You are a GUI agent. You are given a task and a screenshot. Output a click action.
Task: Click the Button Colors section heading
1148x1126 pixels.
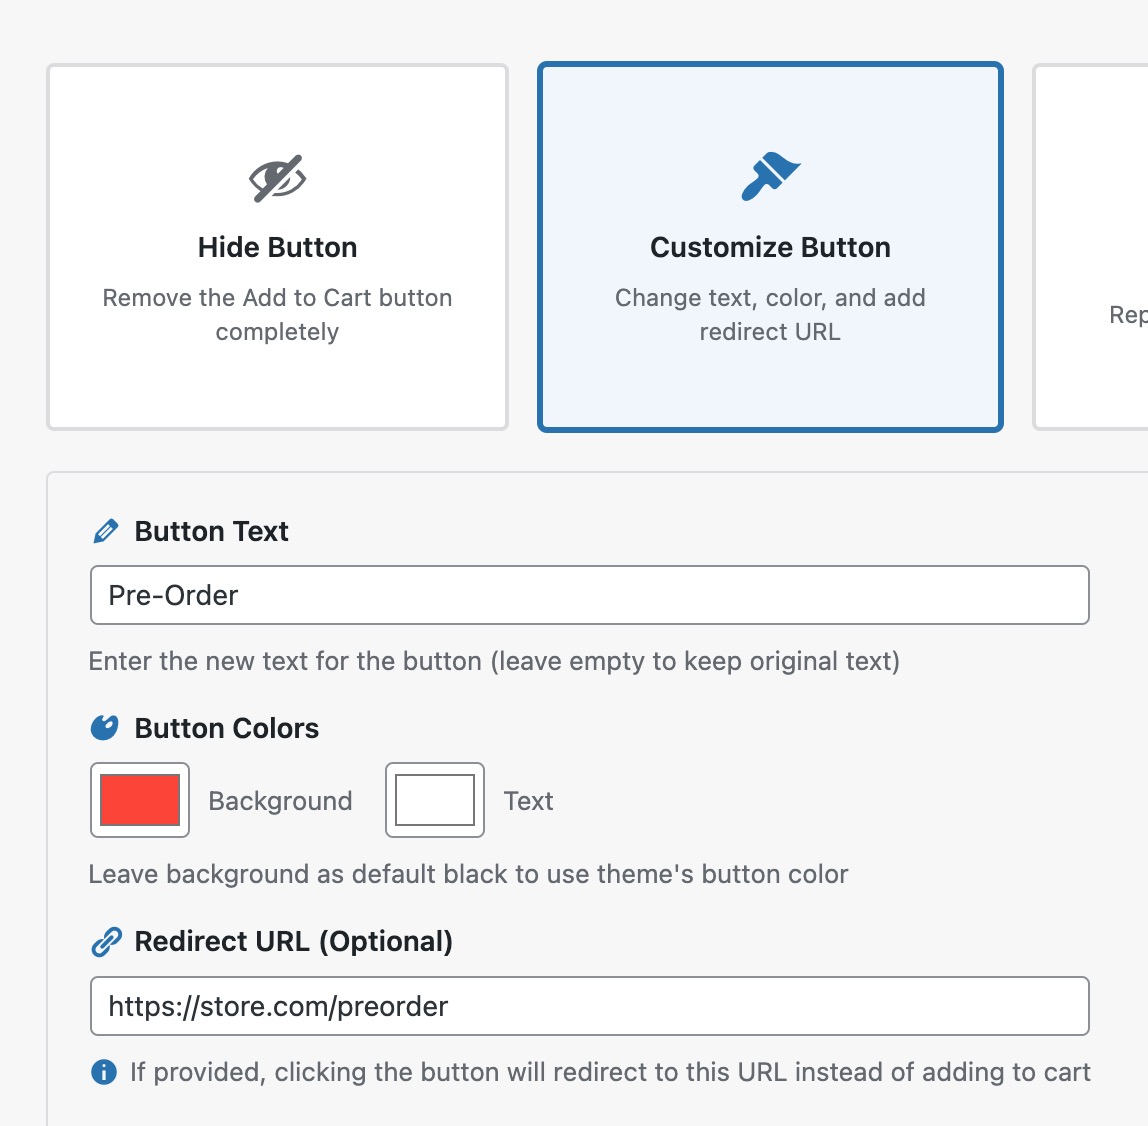pos(225,728)
